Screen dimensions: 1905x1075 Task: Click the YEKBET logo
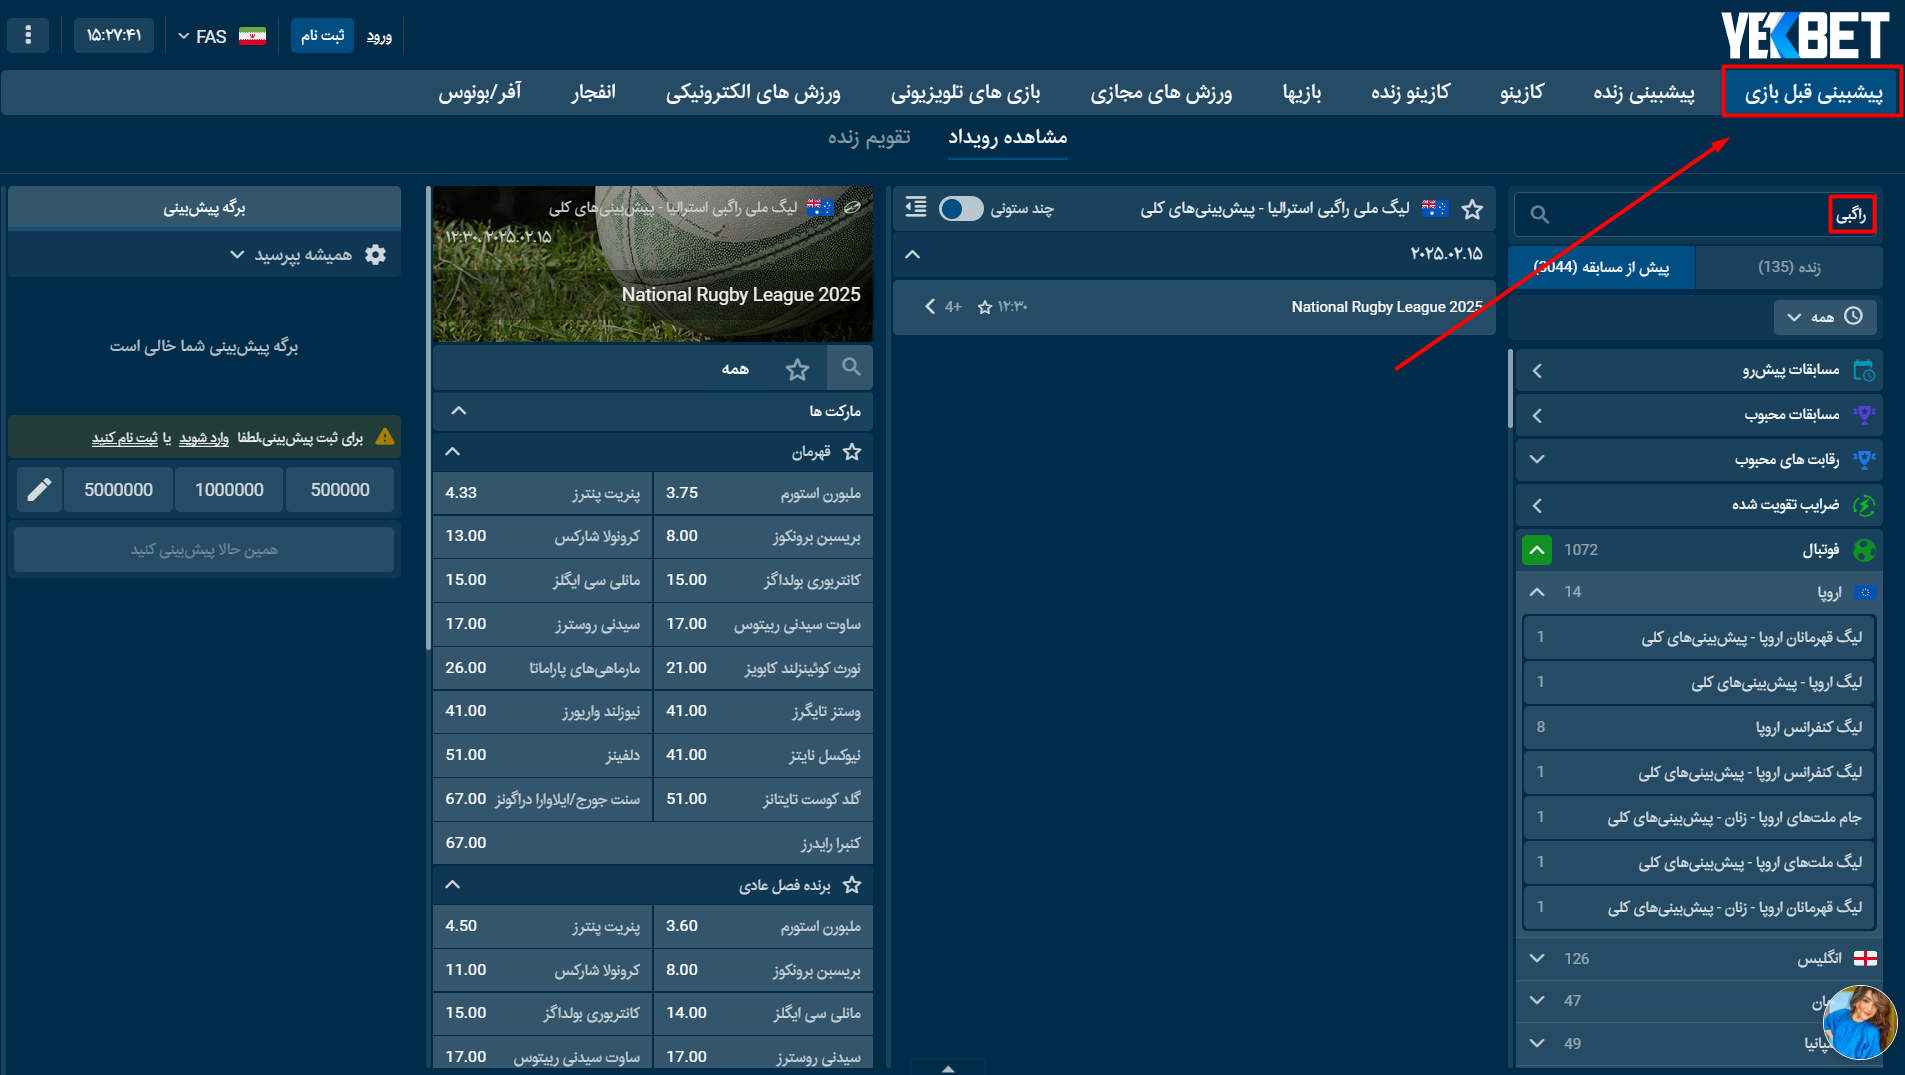pos(1805,35)
